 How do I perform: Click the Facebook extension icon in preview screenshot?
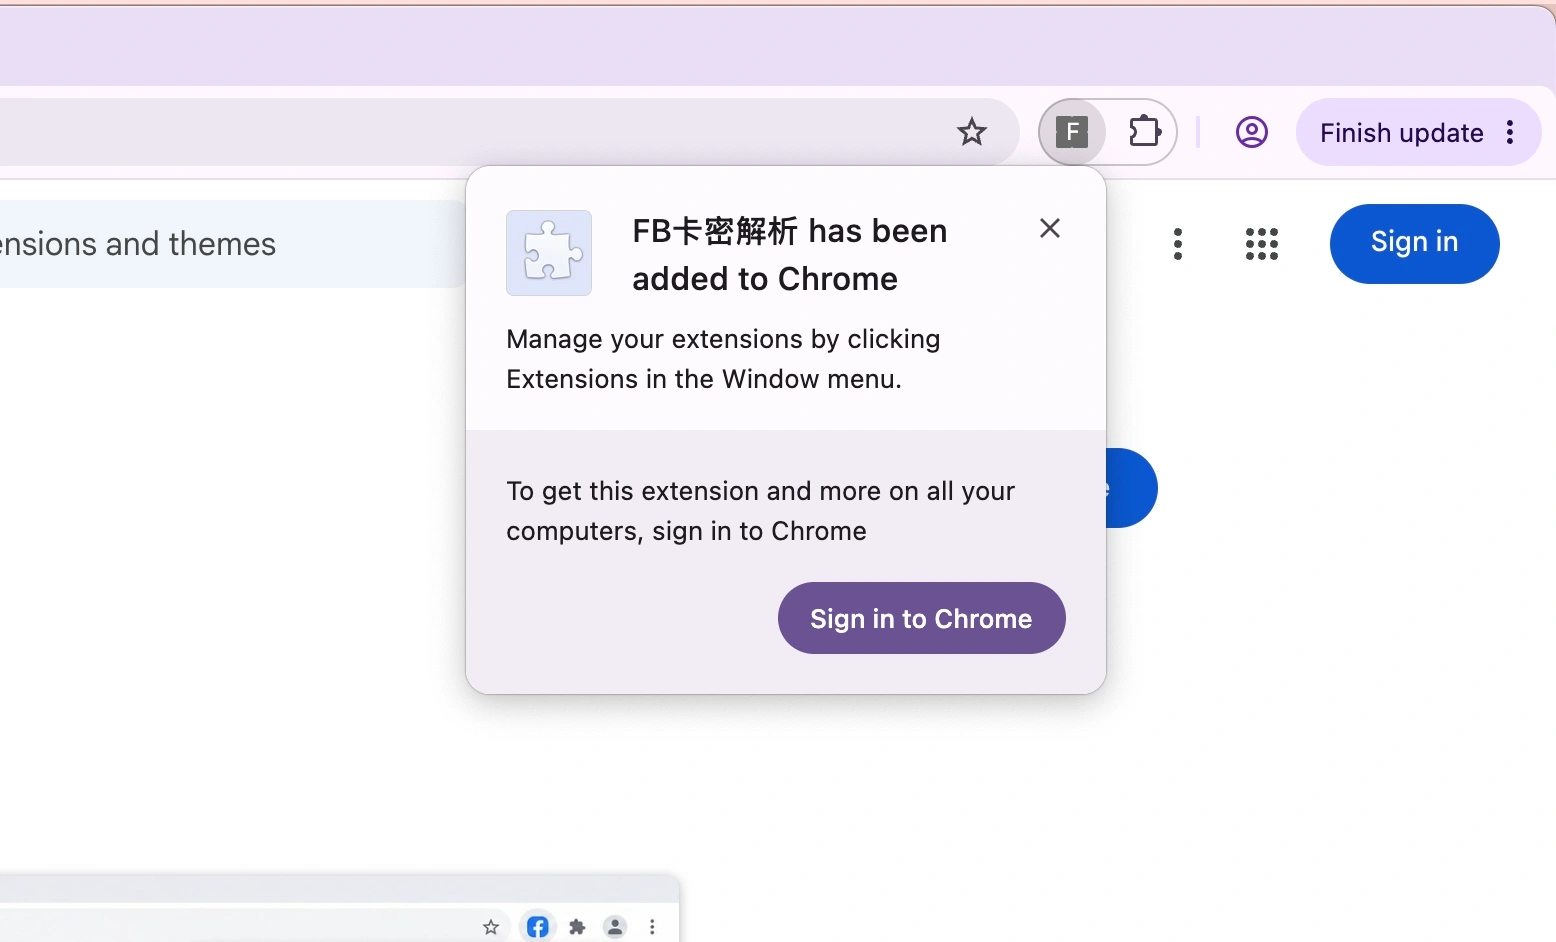click(538, 927)
